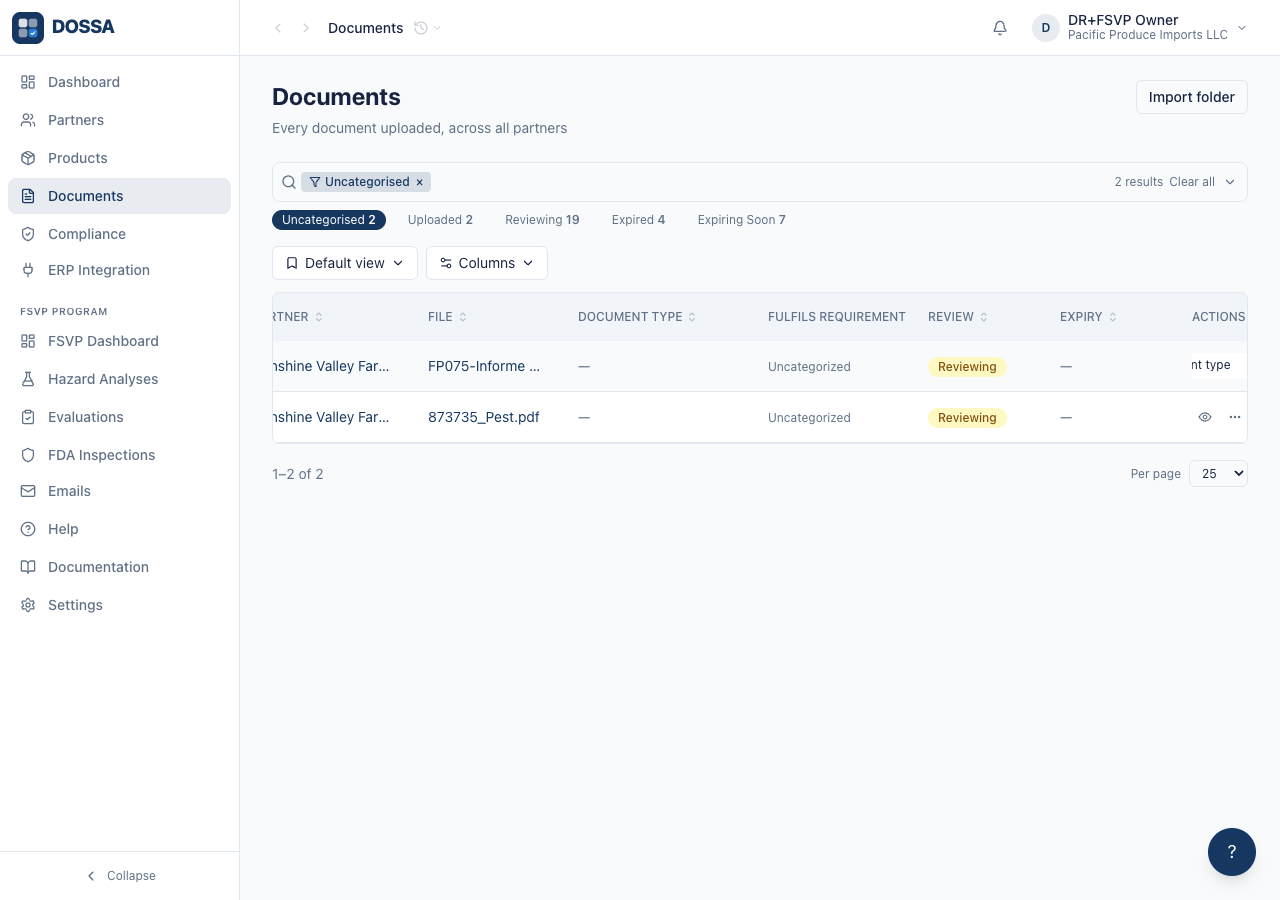Click the Help question-circle icon in sidebar
The width and height of the screenshot is (1280, 900).
click(28, 529)
